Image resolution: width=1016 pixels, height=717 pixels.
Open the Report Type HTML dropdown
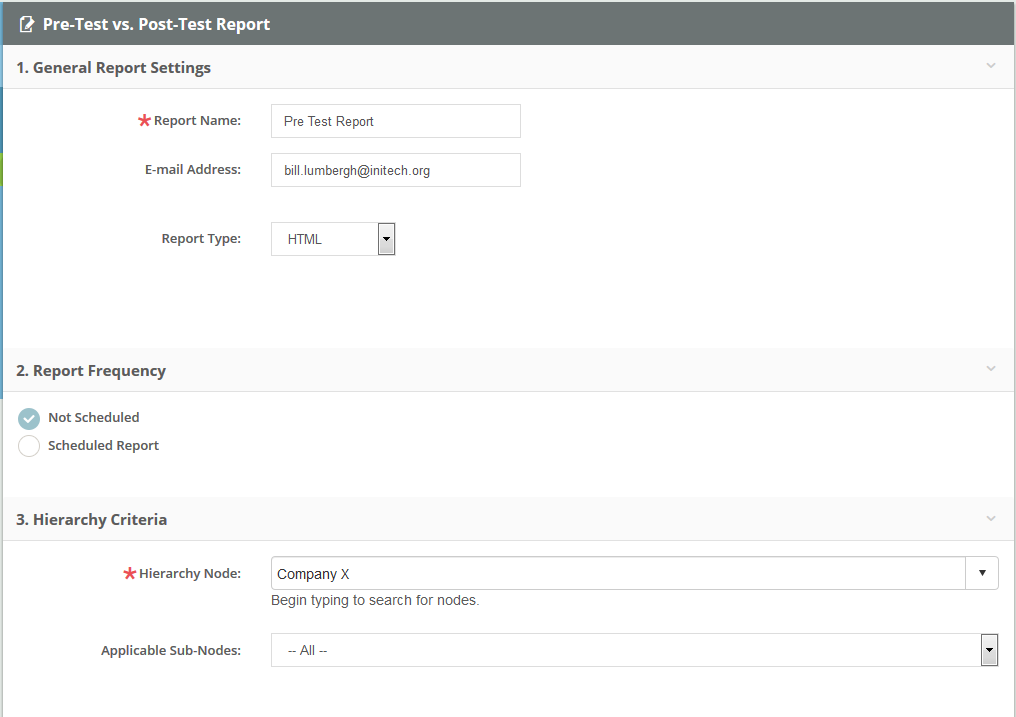386,239
